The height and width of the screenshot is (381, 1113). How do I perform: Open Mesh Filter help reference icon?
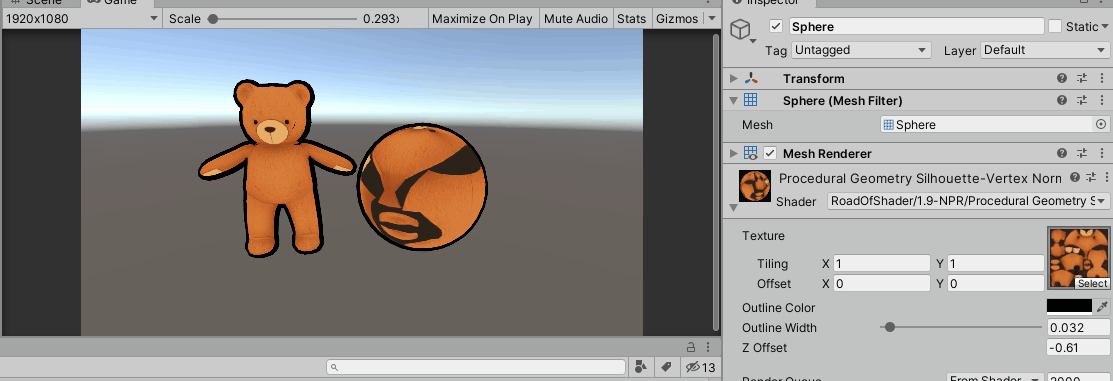[x=1062, y=101]
